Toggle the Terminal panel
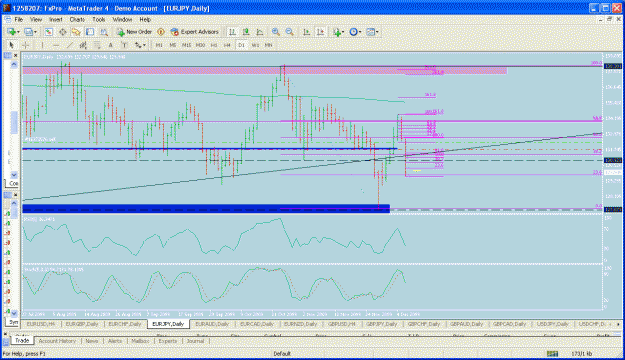 [x=90, y=32]
